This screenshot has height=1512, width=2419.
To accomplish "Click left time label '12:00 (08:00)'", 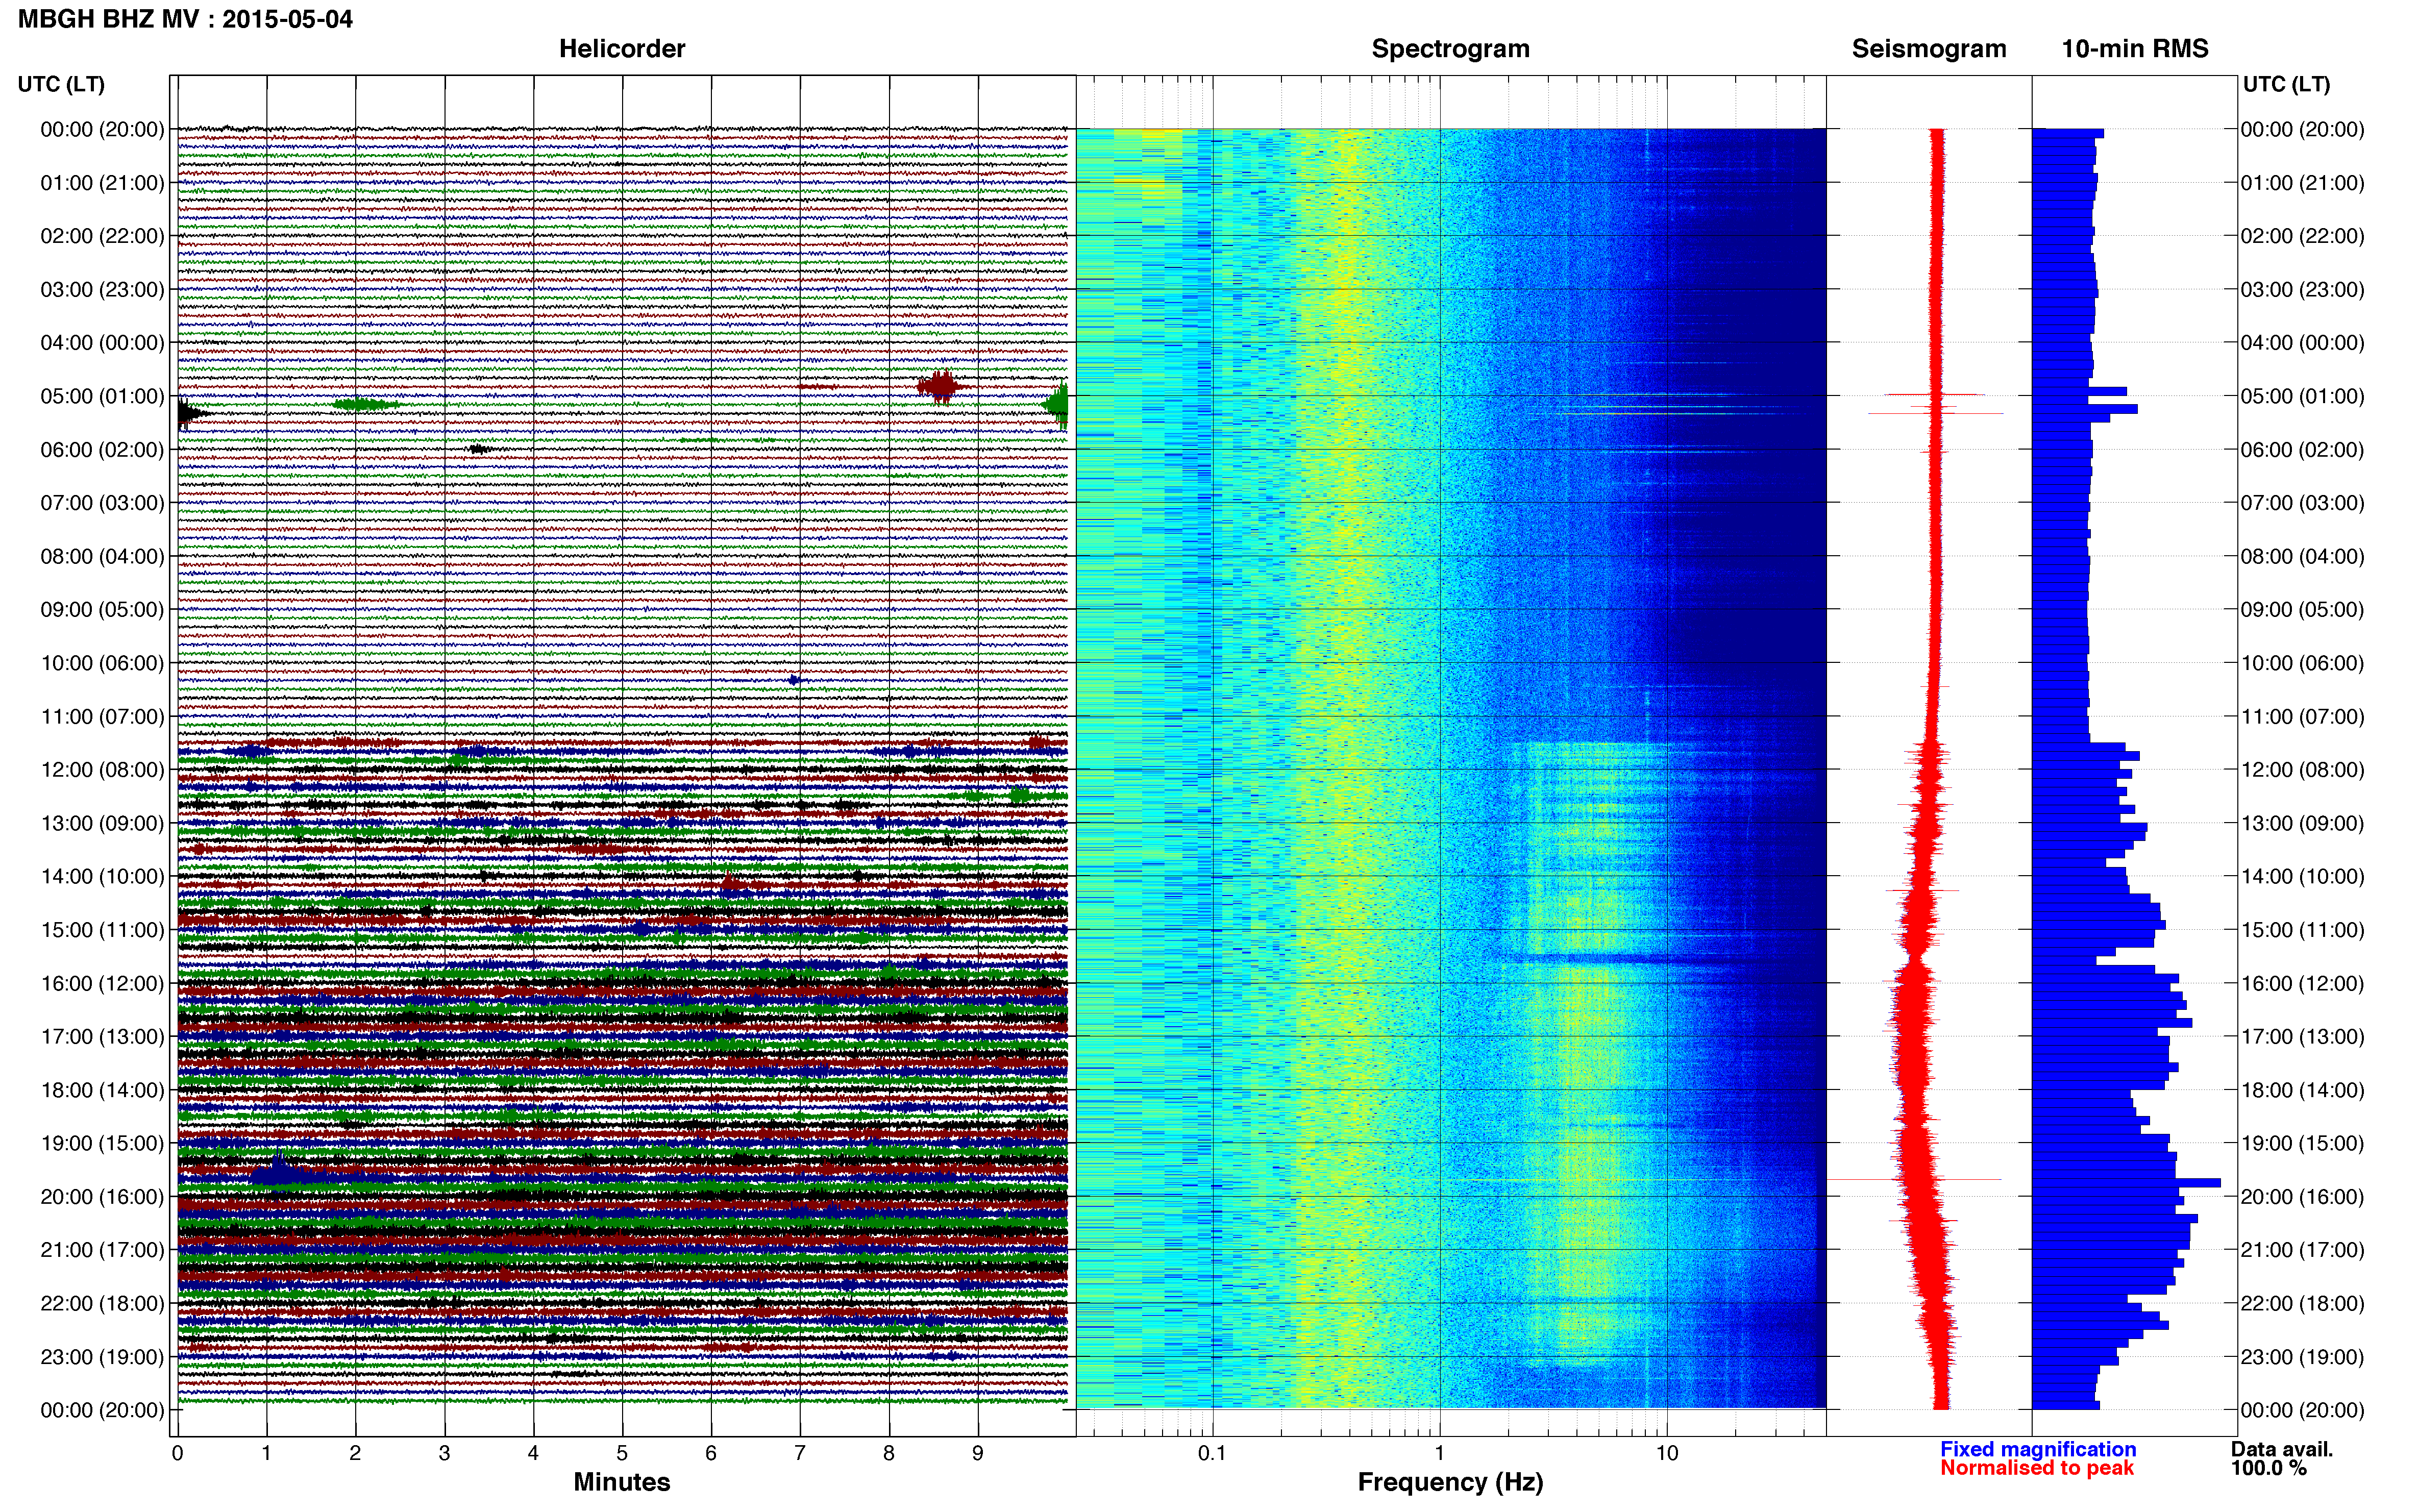I will 102,770.
